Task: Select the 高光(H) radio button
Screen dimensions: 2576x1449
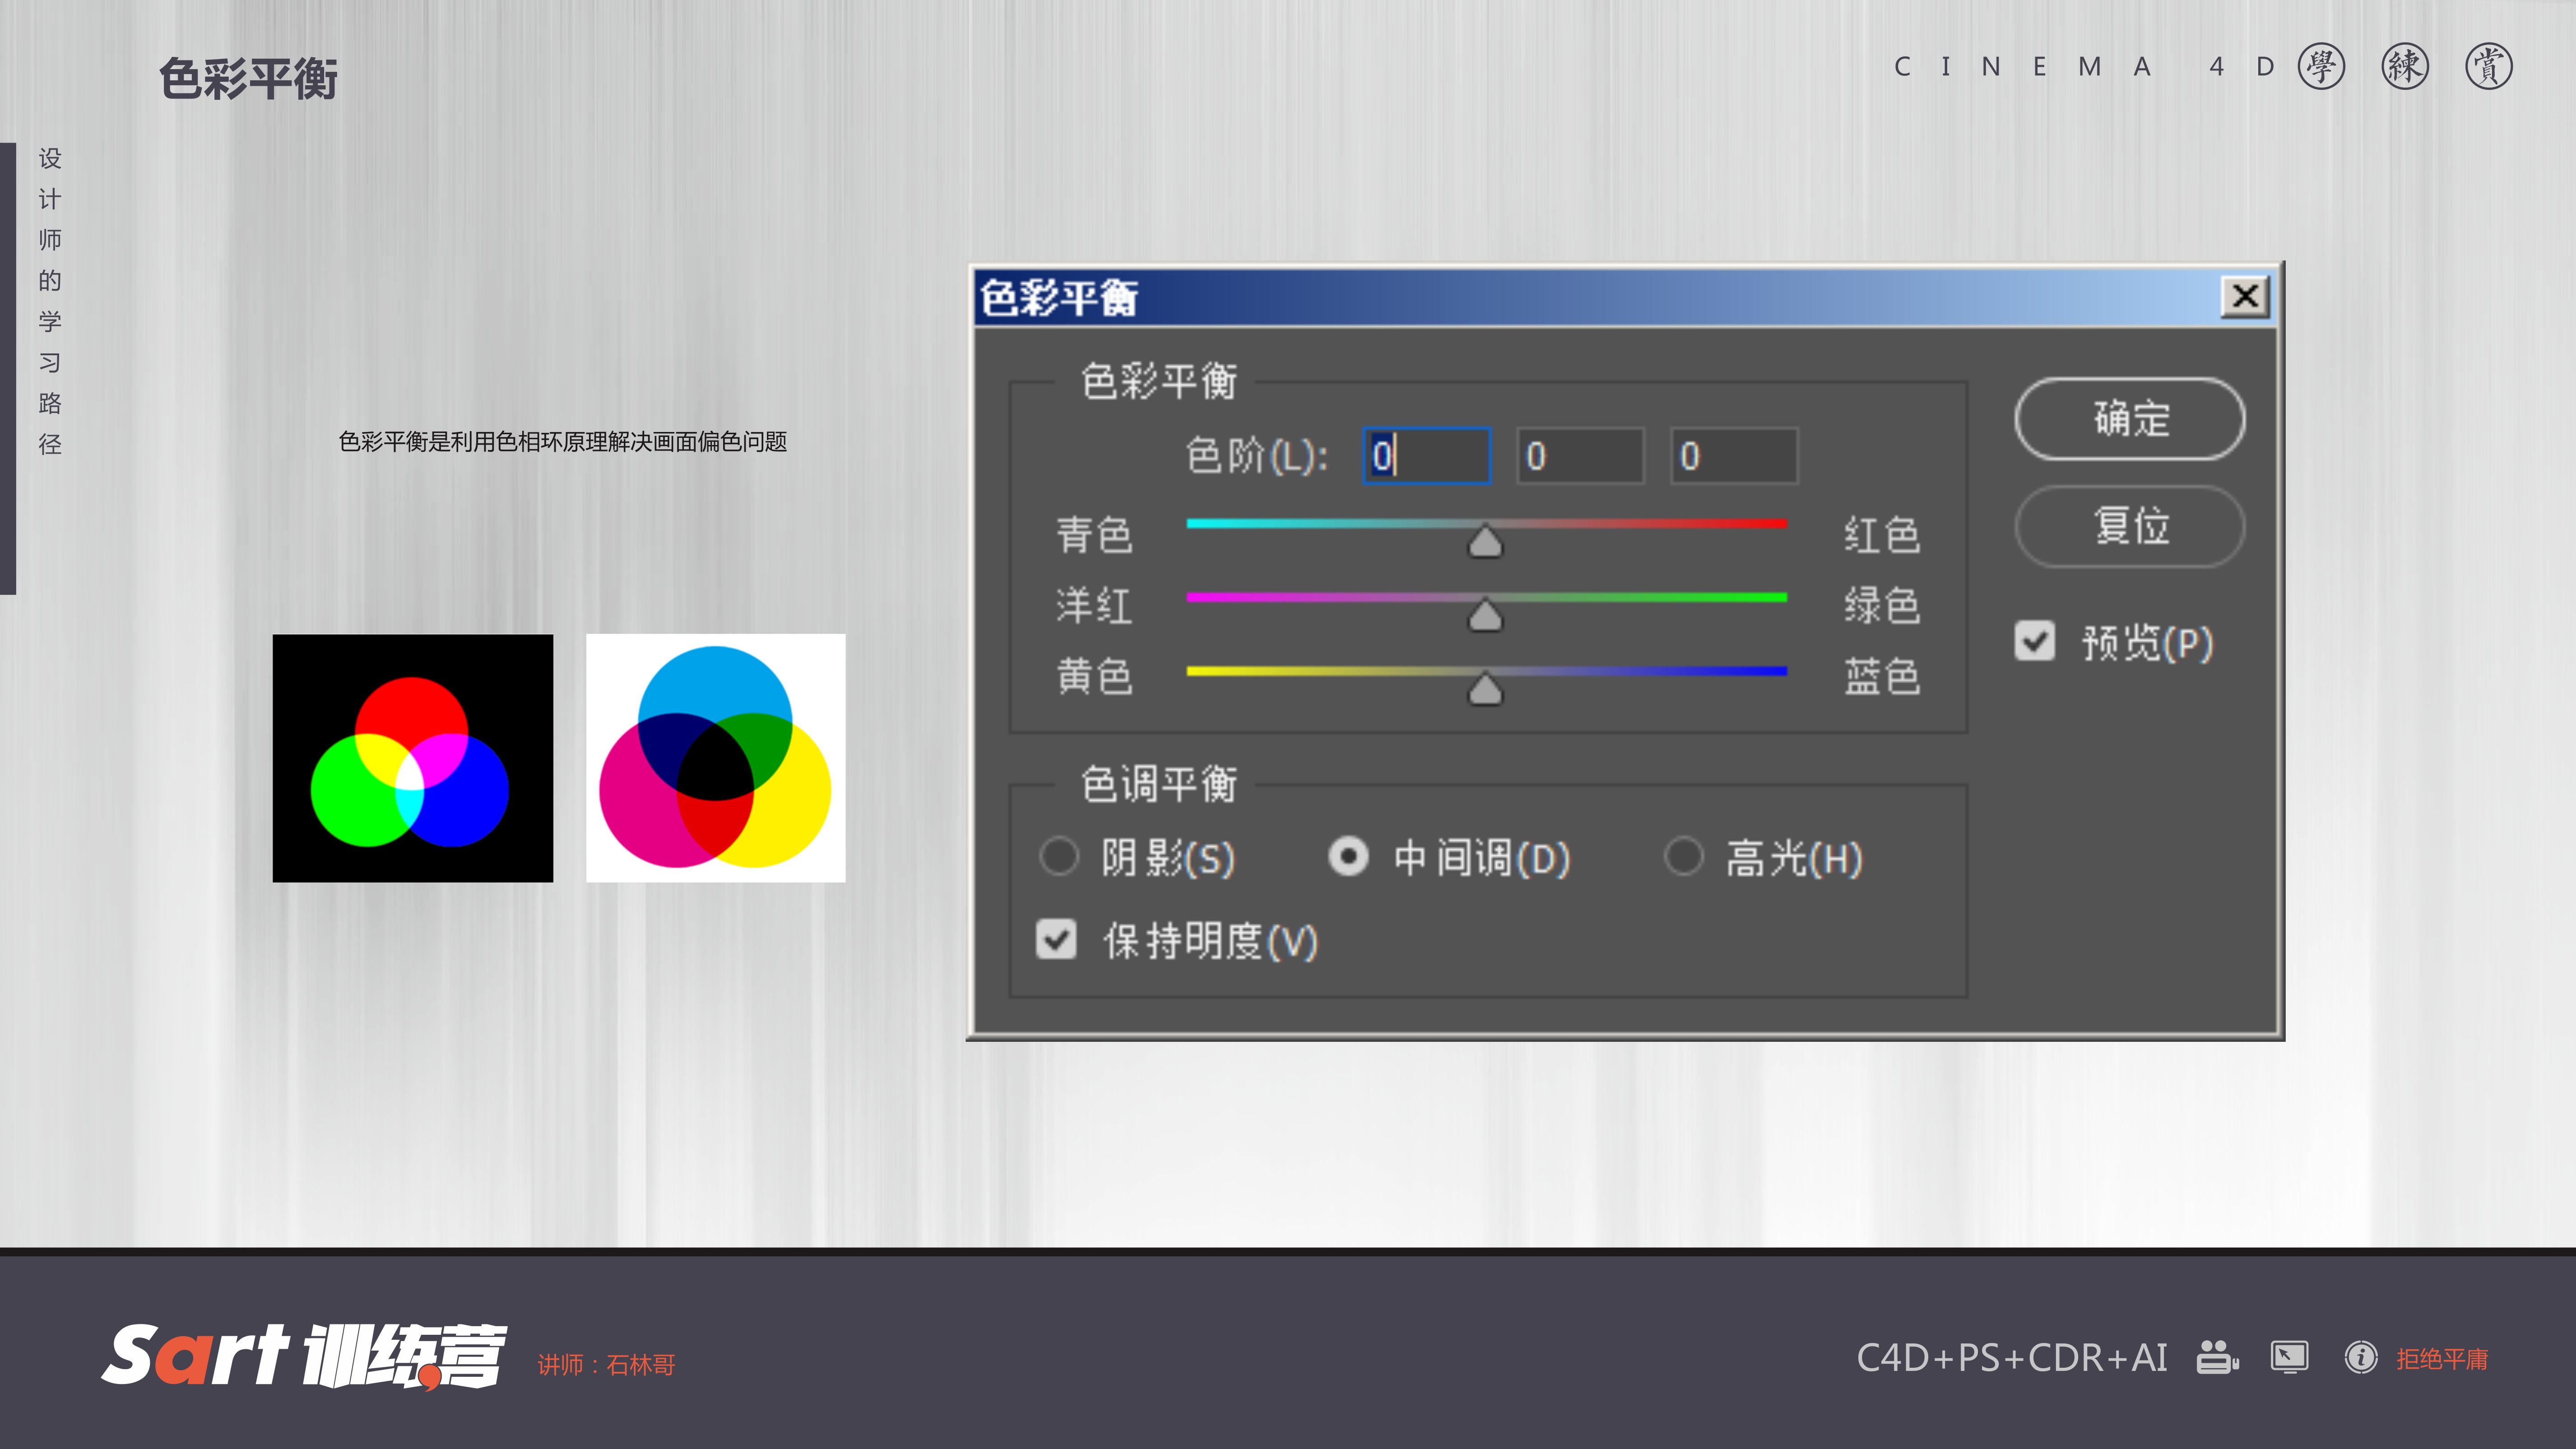Action: click(x=1683, y=856)
